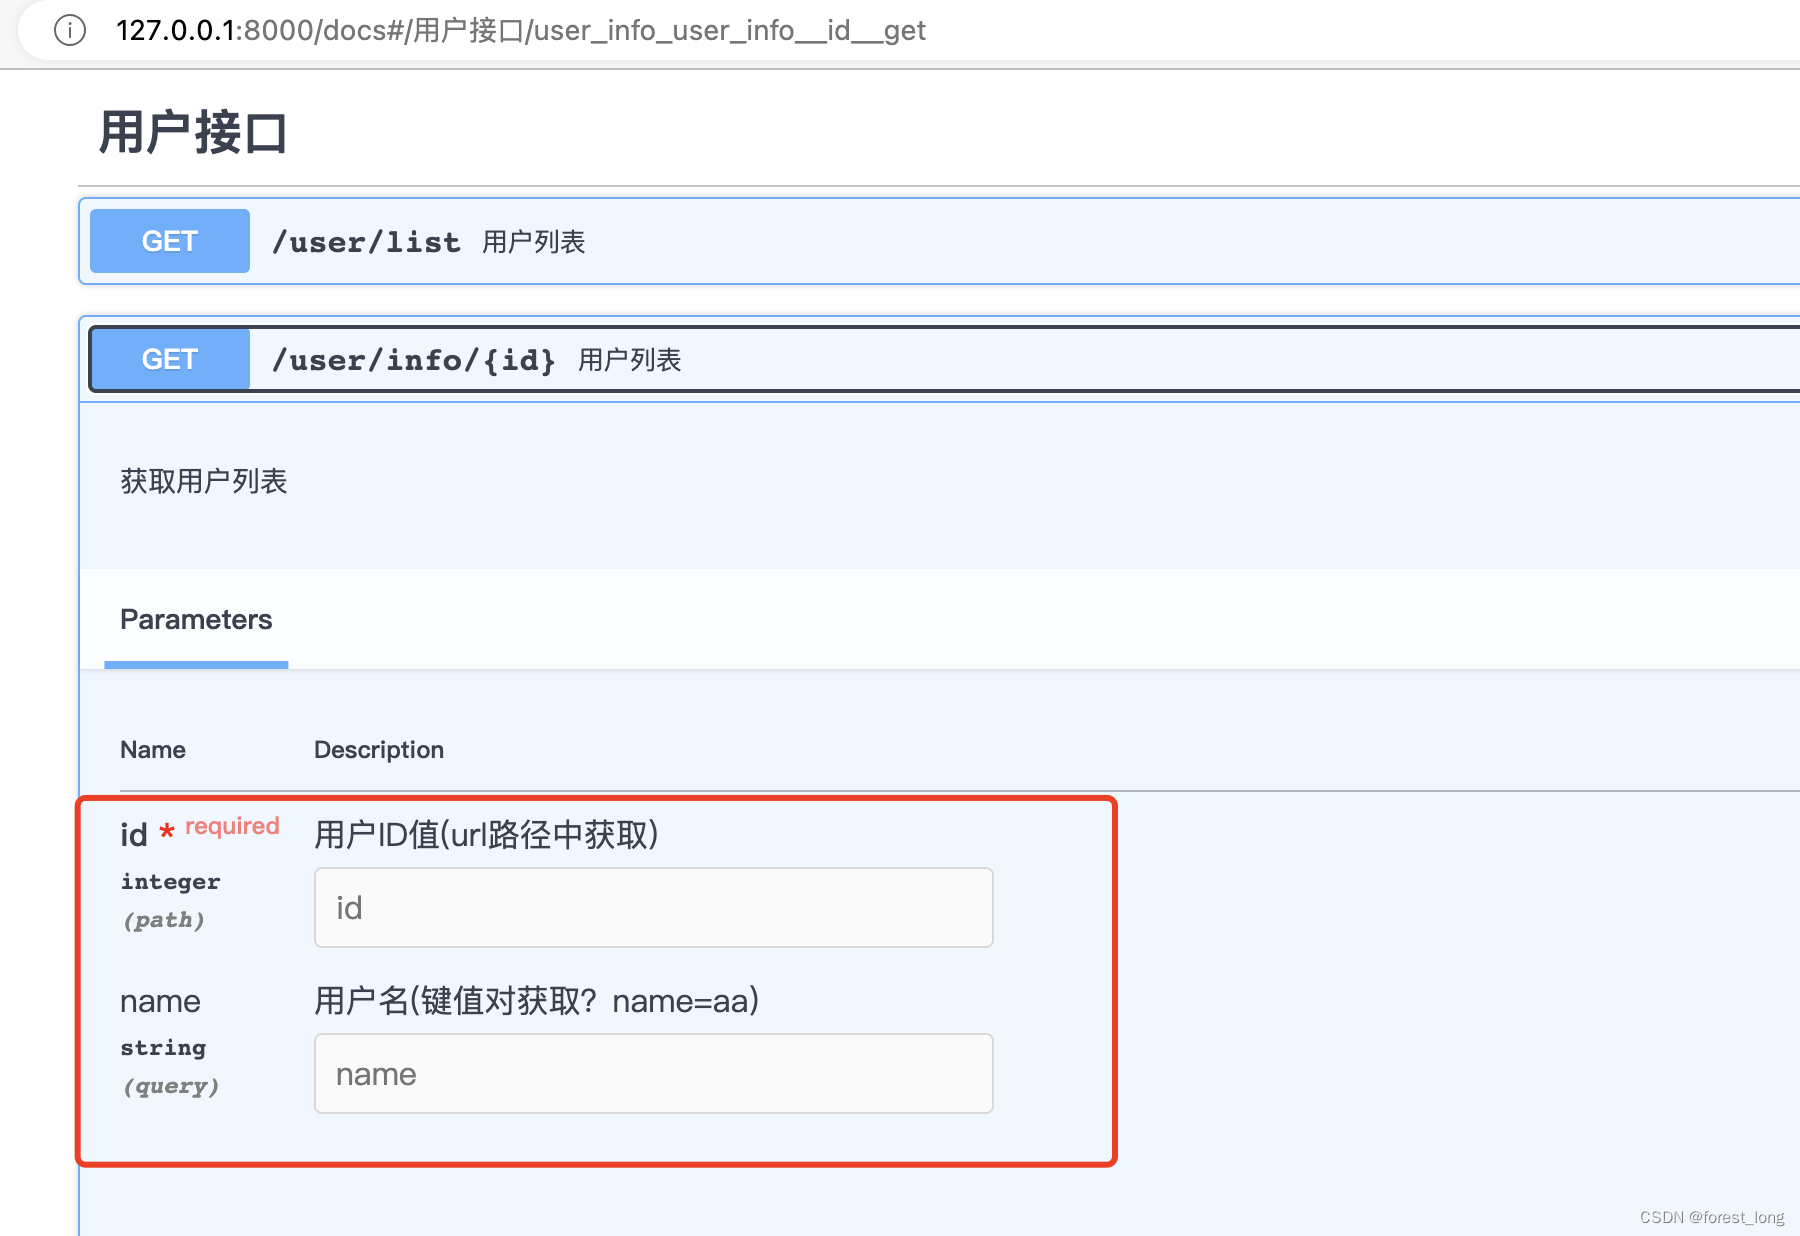Click inside the id input field
The height and width of the screenshot is (1236, 1800).
coord(653,907)
